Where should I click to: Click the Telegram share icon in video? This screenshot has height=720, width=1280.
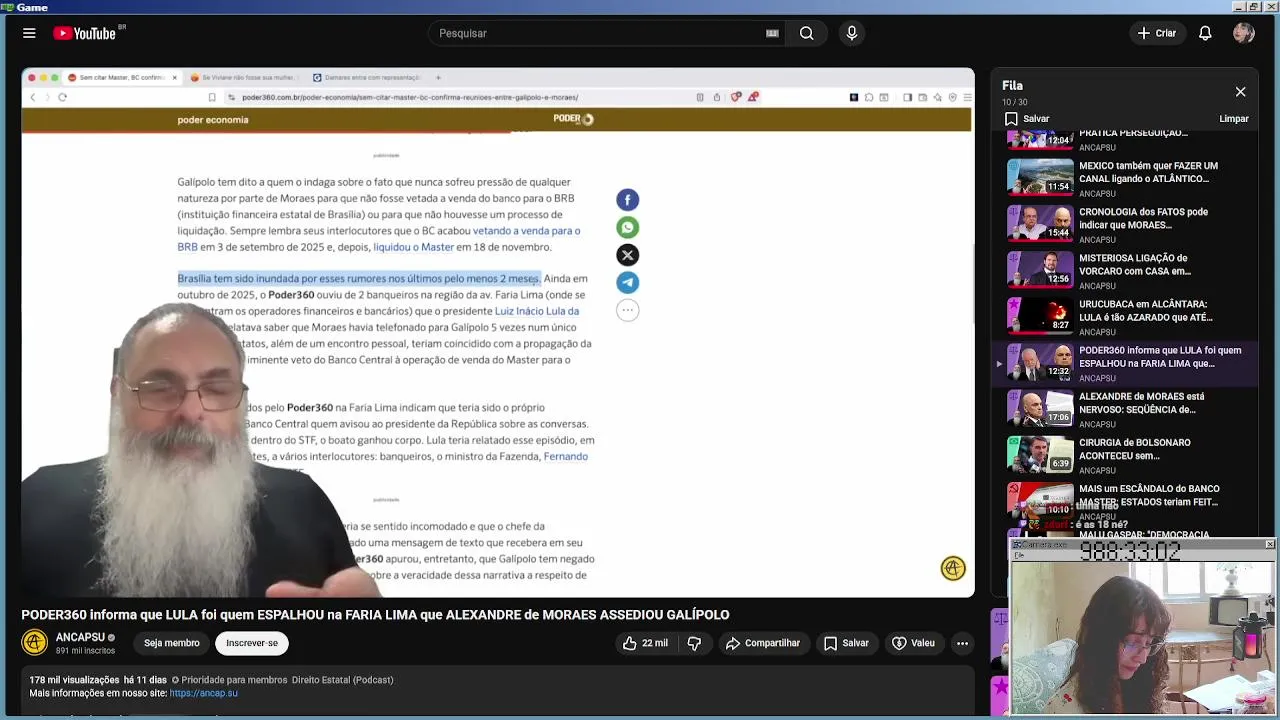click(x=627, y=282)
